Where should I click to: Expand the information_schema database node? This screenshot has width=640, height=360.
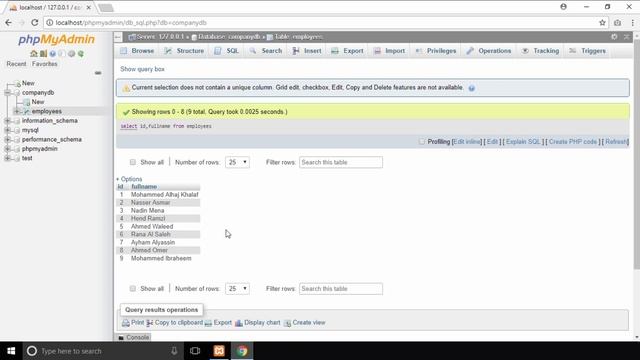click(7, 121)
